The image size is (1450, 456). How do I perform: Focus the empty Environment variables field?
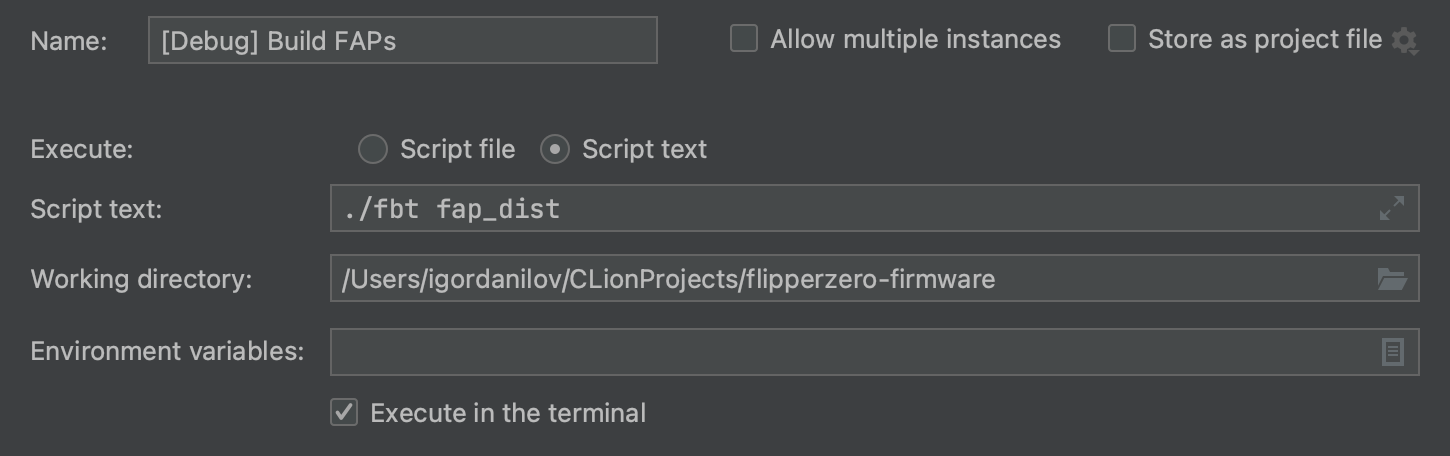click(850, 351)
